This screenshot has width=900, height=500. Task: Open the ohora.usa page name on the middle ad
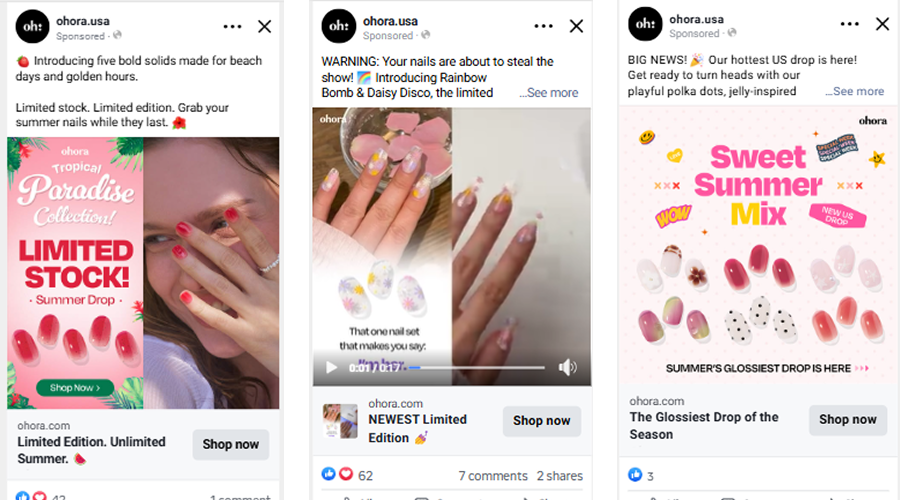tap(390, 19)
